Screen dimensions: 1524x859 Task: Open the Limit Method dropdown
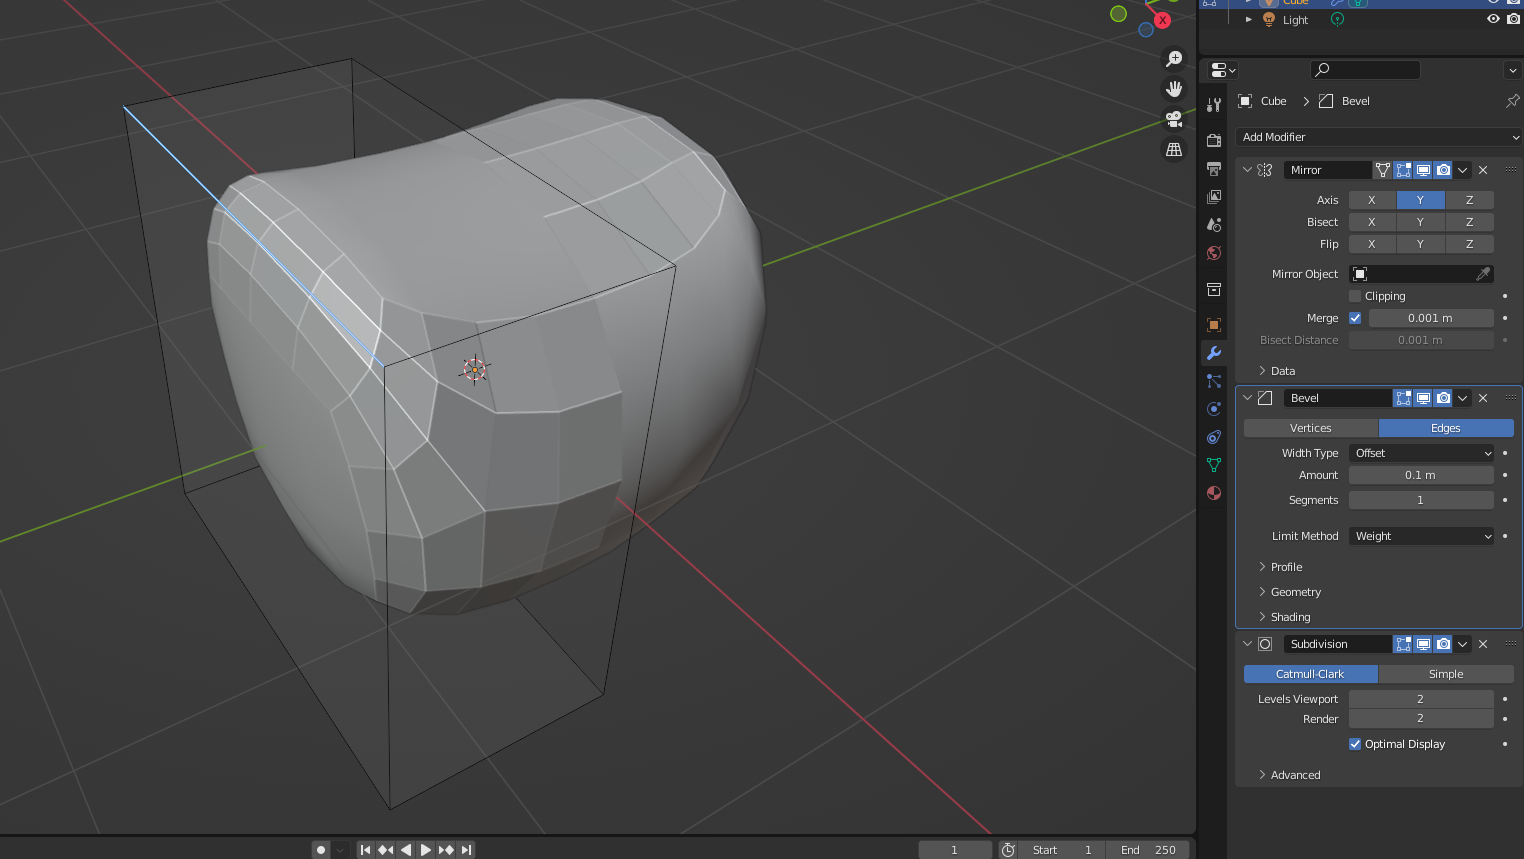(x=1421, y=536)
